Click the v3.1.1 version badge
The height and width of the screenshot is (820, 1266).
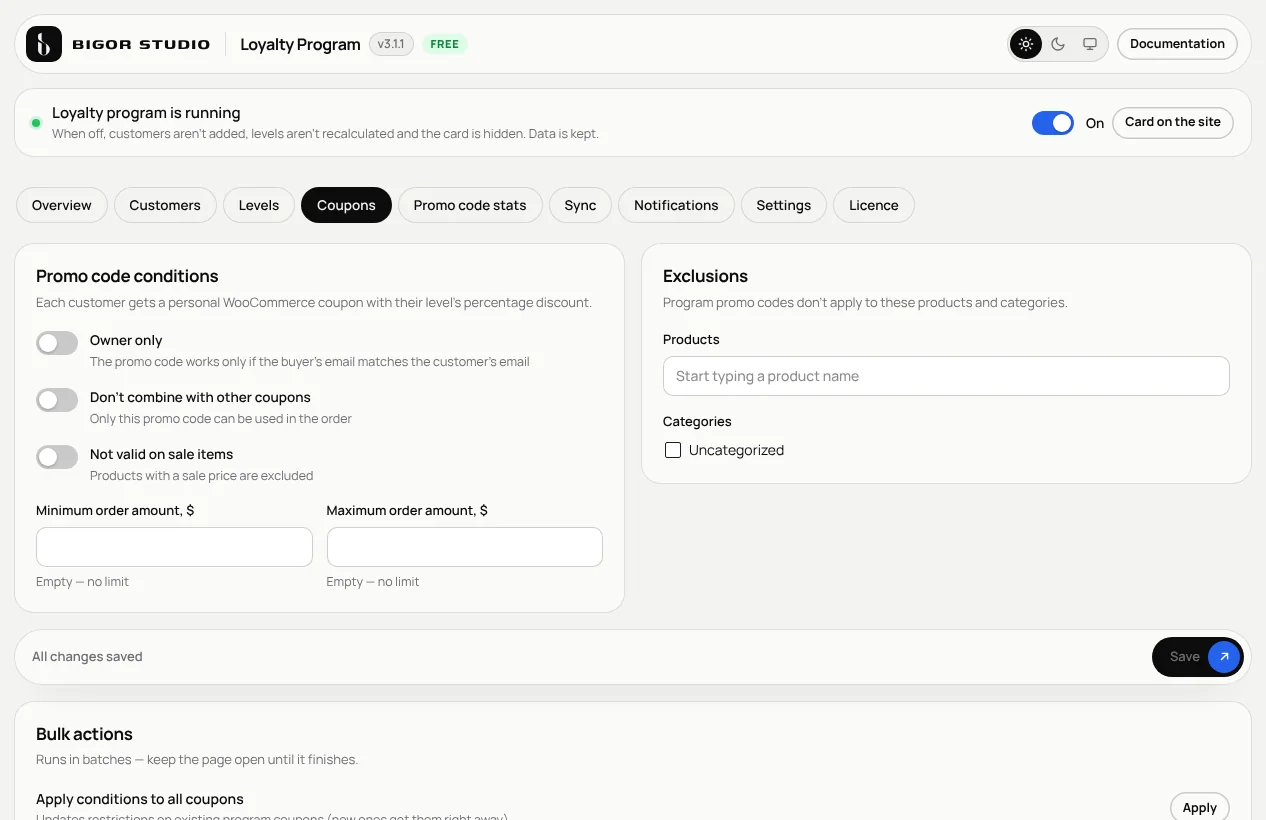(x=391, y=44)
